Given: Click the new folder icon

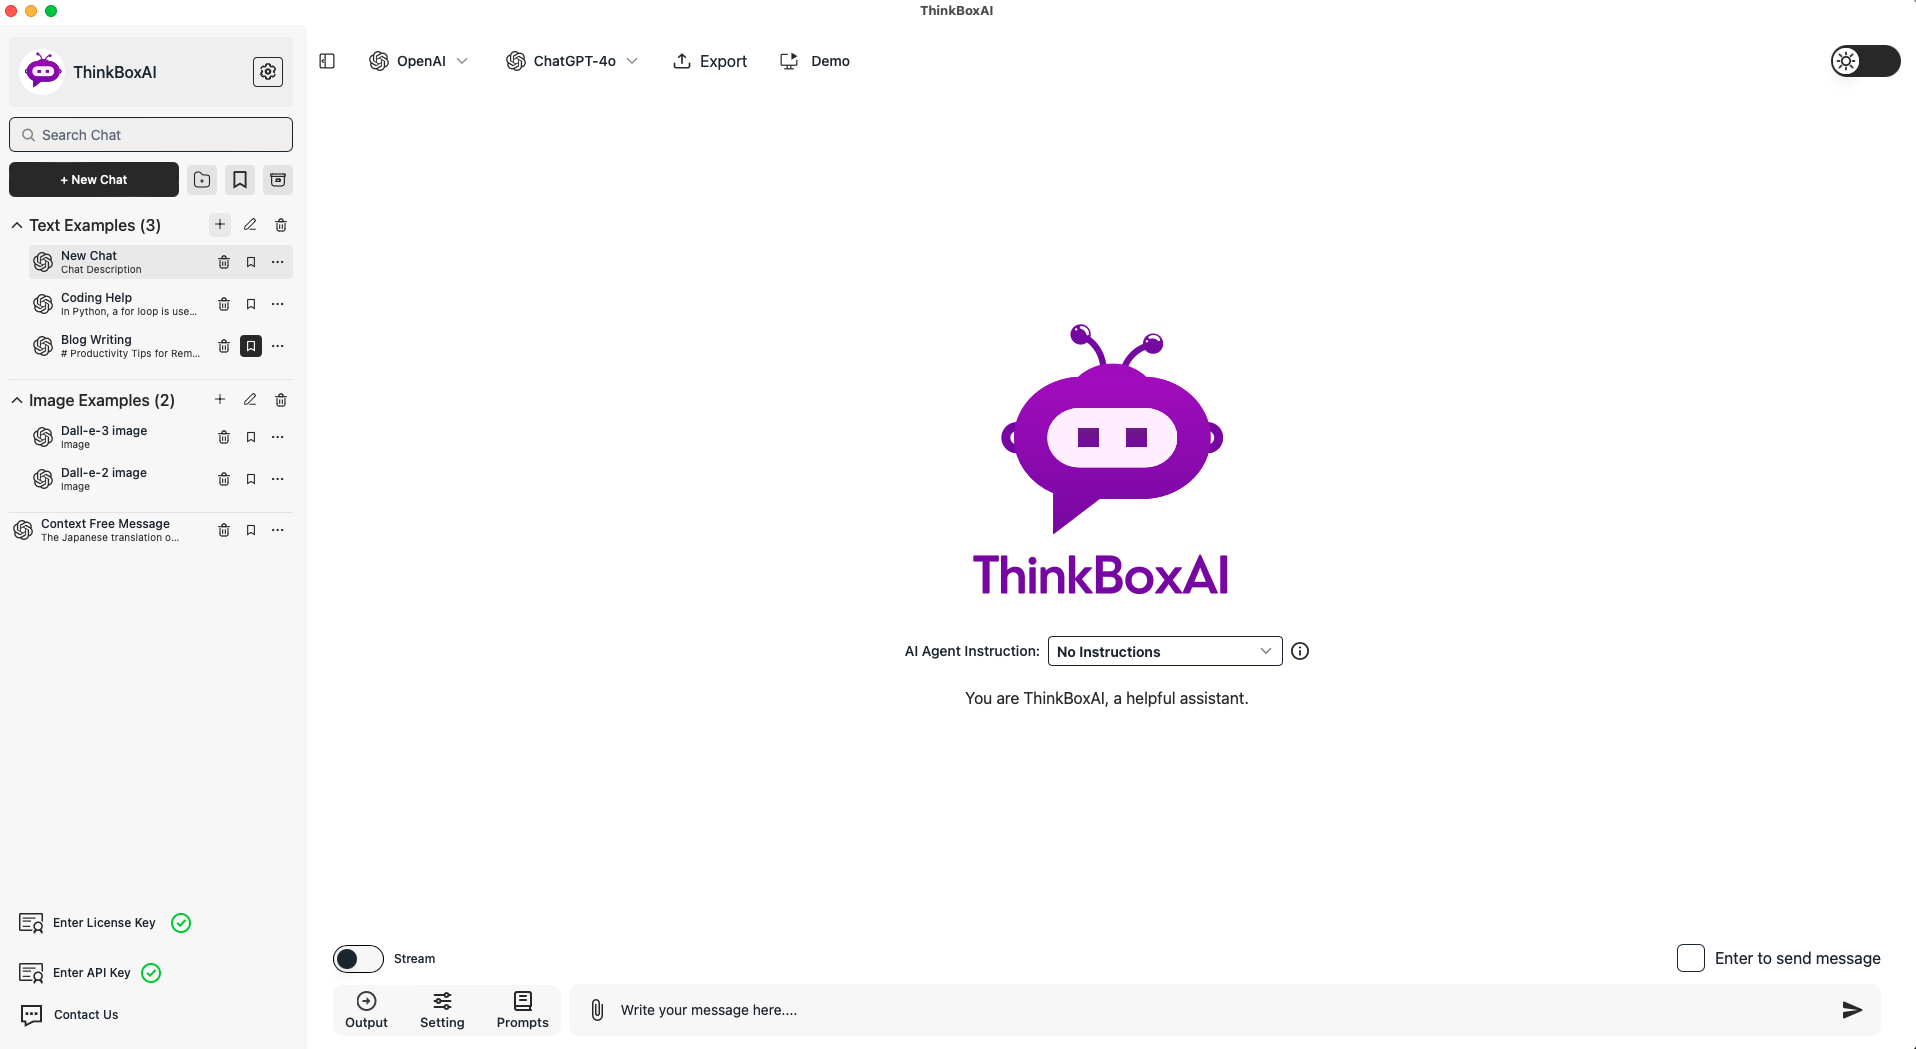Looking at the screenshot, I should click(x=202, y=180).
